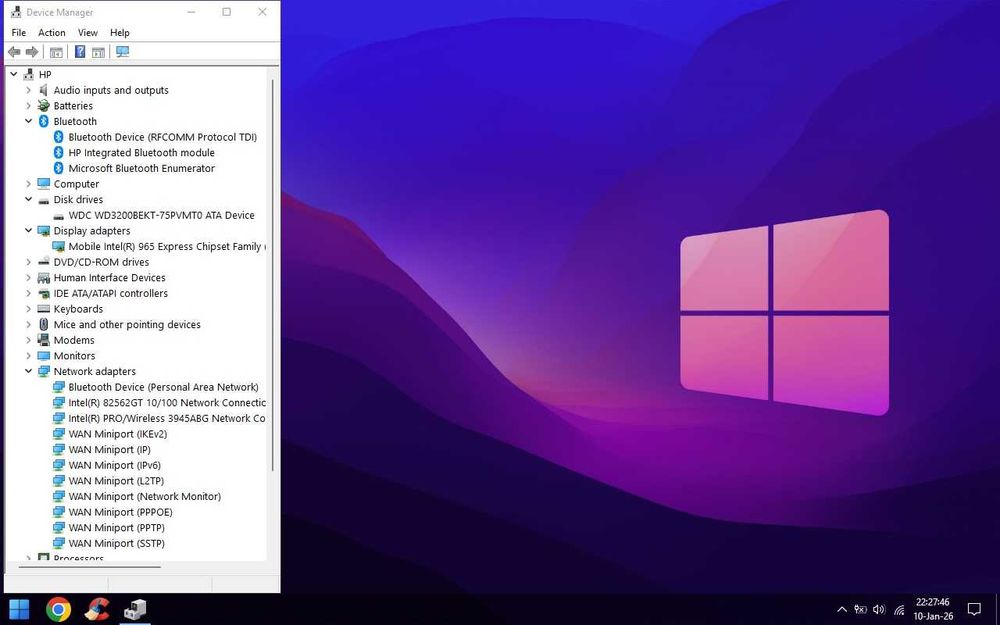Open the File menu
Image resolution: width=1000 pixels, height=625 pixels.
[x=18, y=33]
